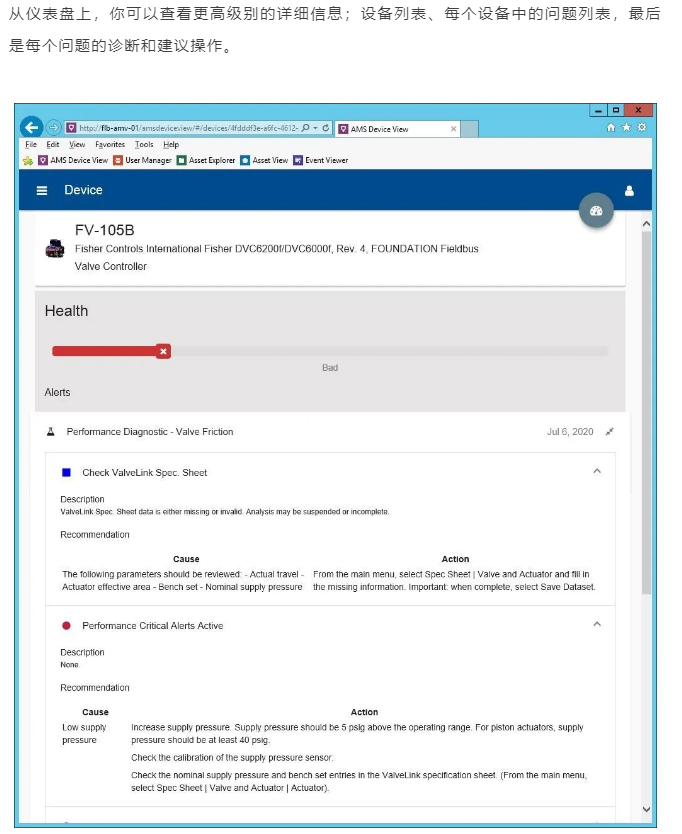Open Asset Explorer bookmark
The image size is (682, 834).
[x=206, y=160]
